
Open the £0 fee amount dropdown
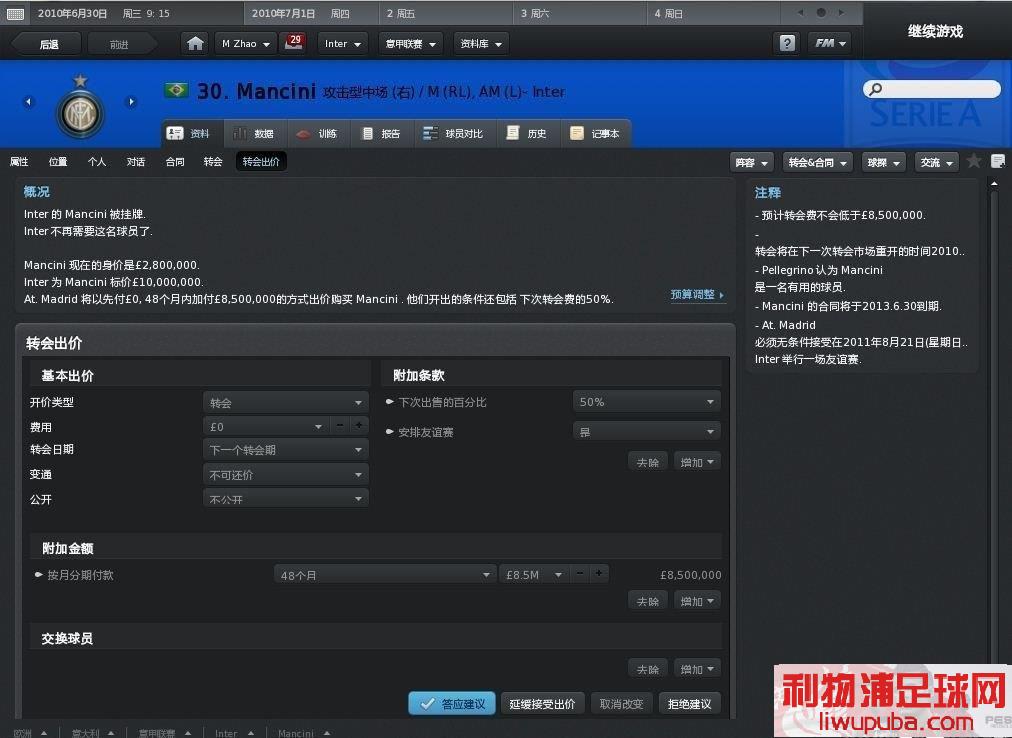pos(267,426)
